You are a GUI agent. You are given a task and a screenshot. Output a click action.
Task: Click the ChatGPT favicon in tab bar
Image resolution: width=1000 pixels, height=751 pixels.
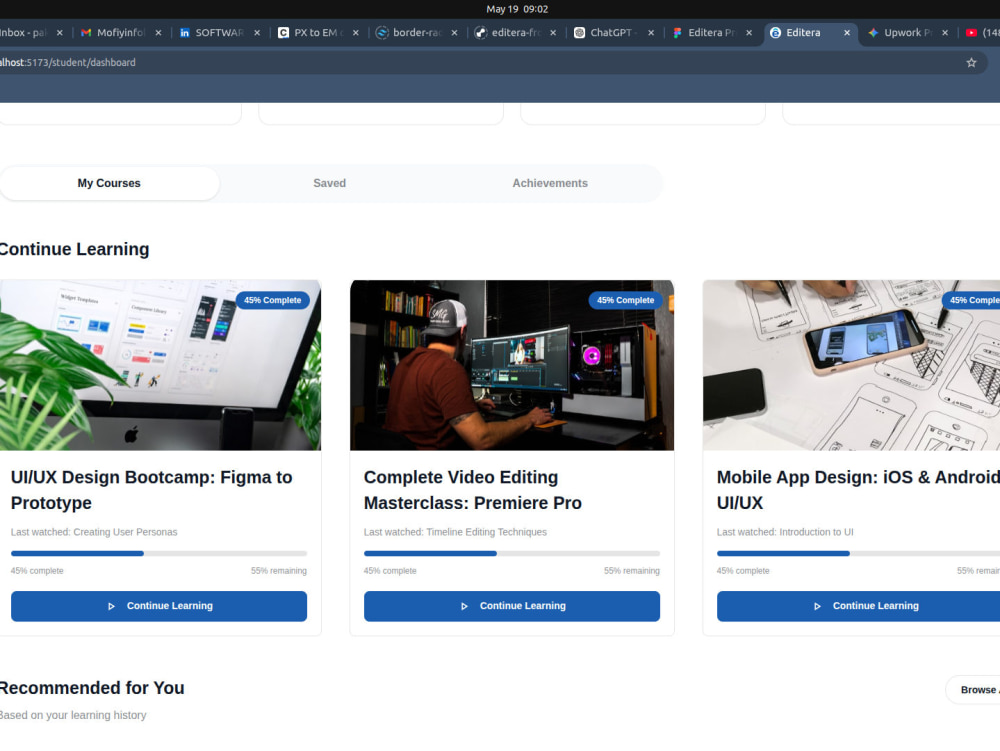point(579,33)
